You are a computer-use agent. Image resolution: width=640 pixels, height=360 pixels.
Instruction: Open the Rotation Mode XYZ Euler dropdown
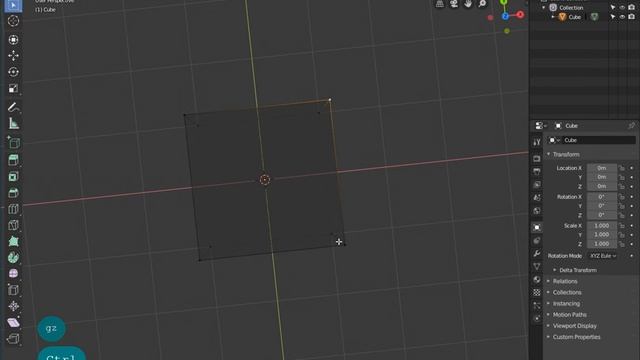point(602,256)
